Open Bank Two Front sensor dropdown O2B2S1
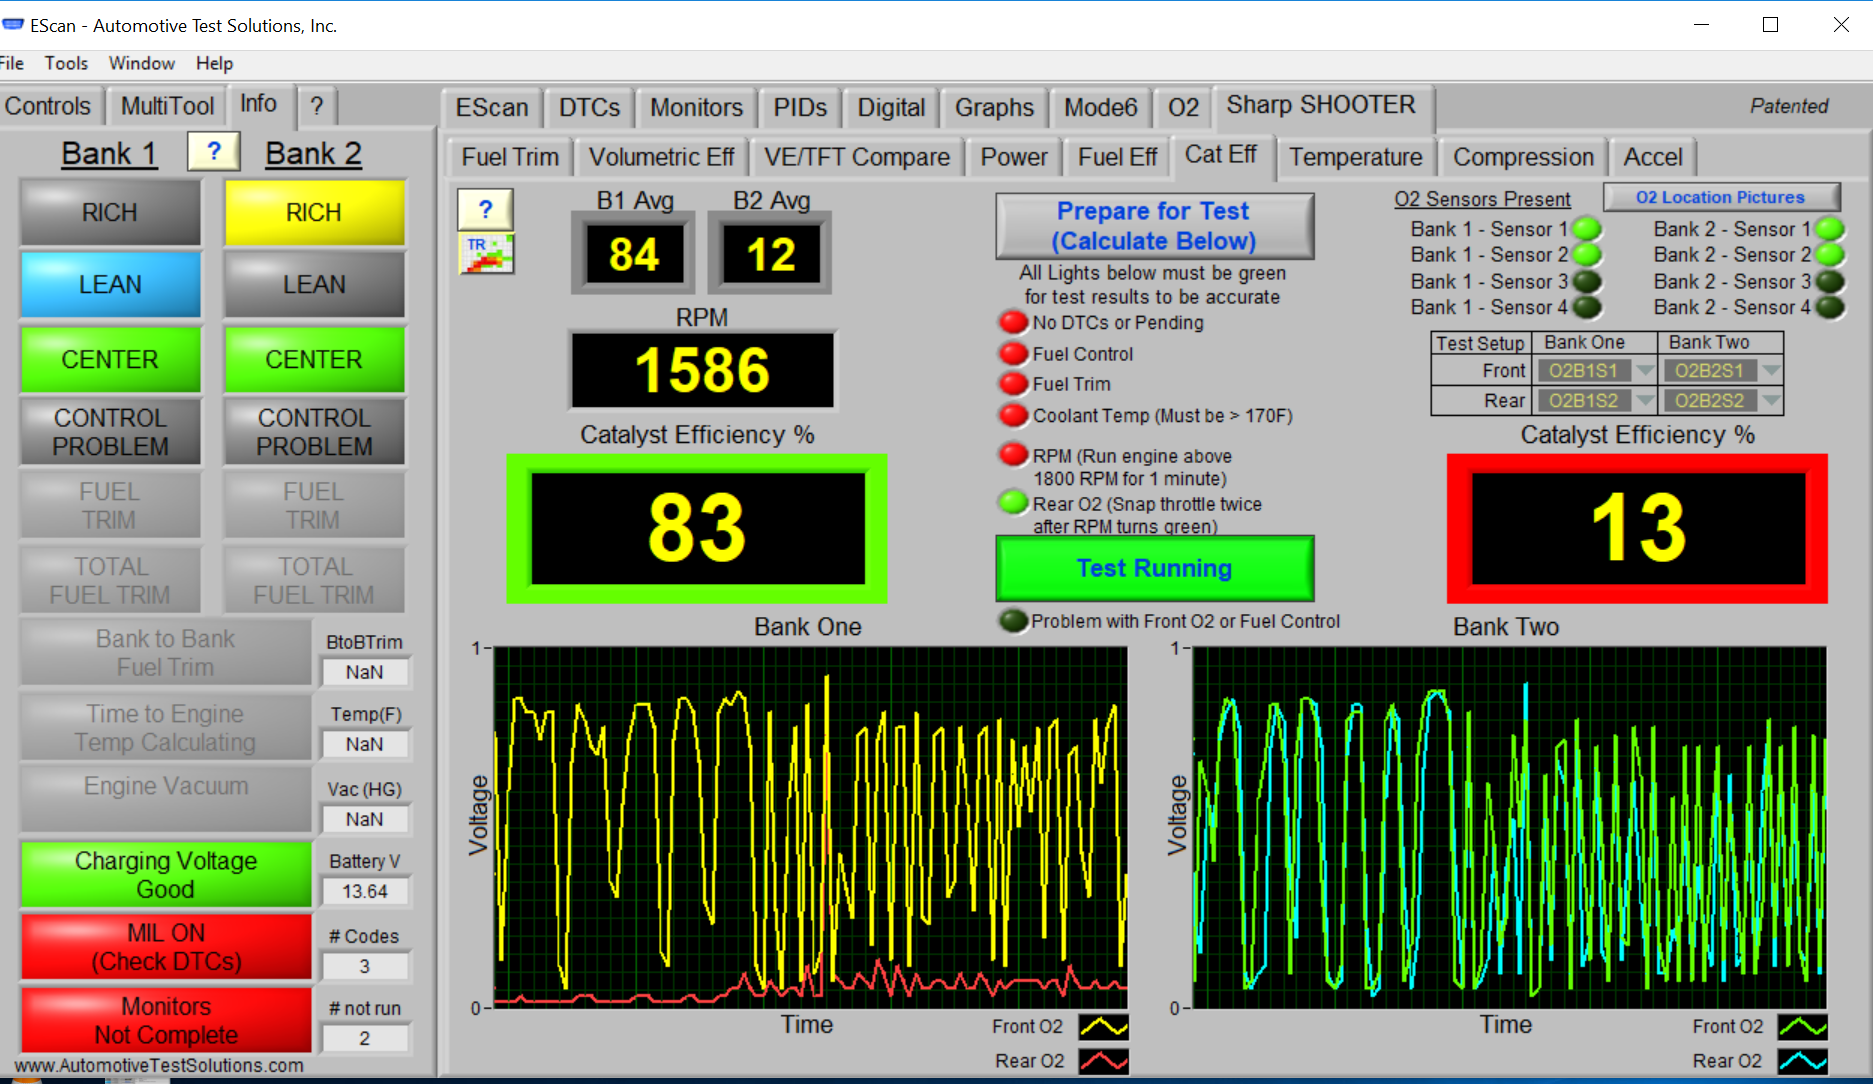 1720,371
